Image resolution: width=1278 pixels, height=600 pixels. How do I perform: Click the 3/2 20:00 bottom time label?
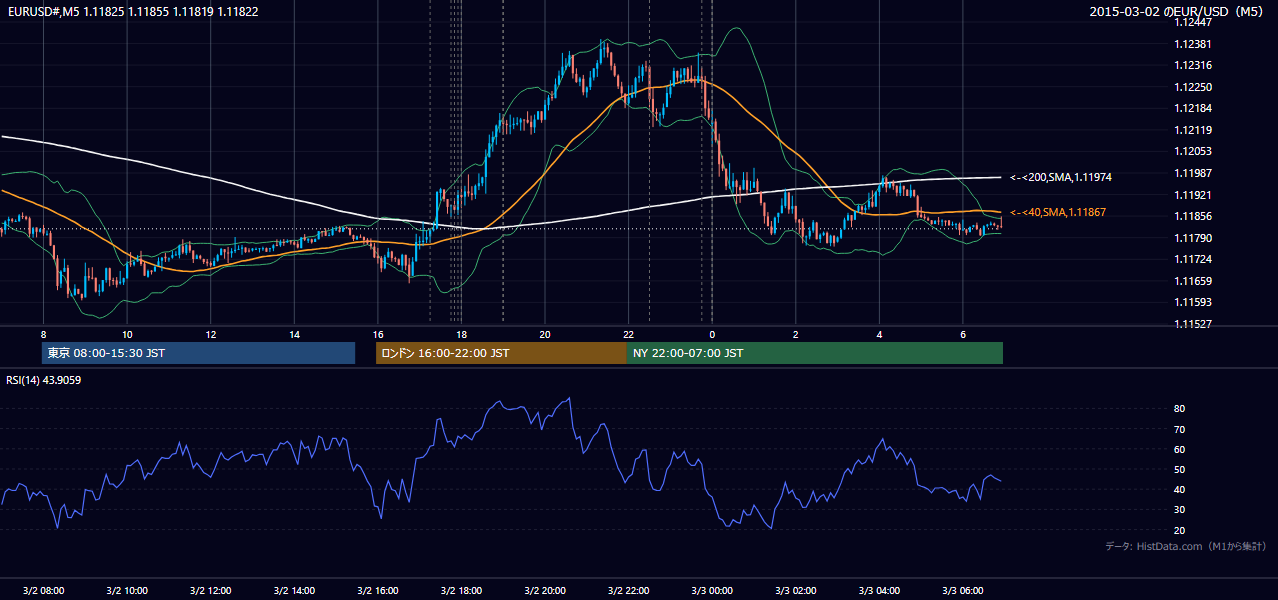point(545,590)
